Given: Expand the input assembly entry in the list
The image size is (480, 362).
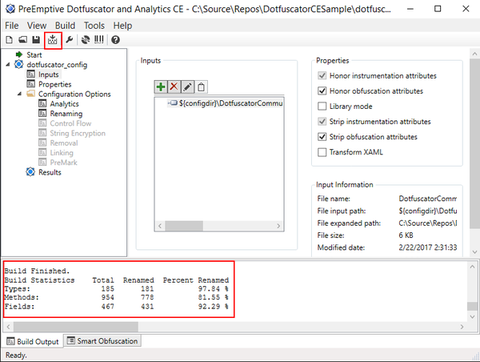Looking at the screenshot, I should [169, 103].
